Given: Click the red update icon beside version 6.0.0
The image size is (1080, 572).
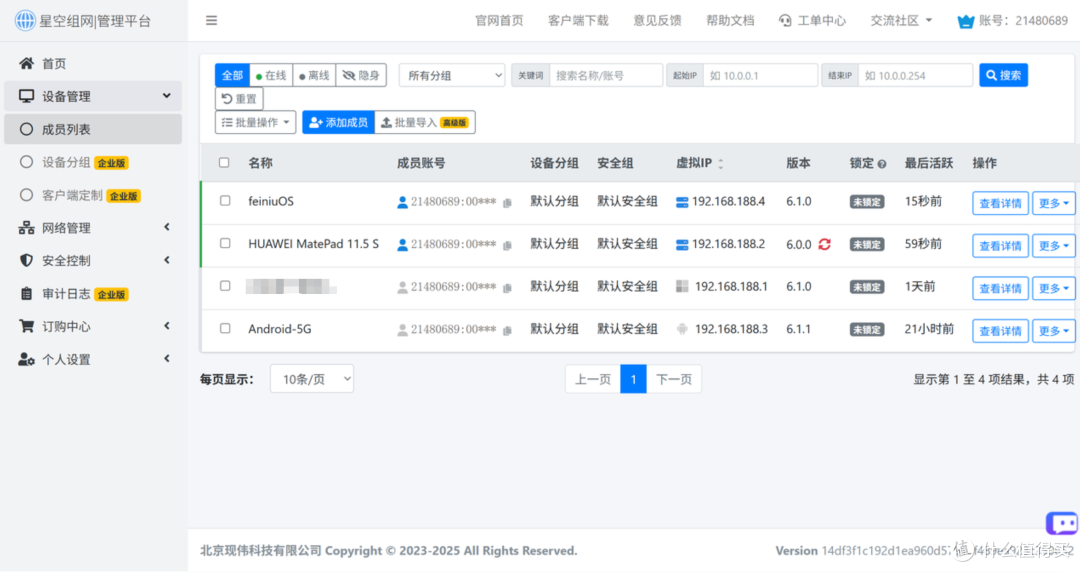Looking at the screenshot, I should pos(824,244).
